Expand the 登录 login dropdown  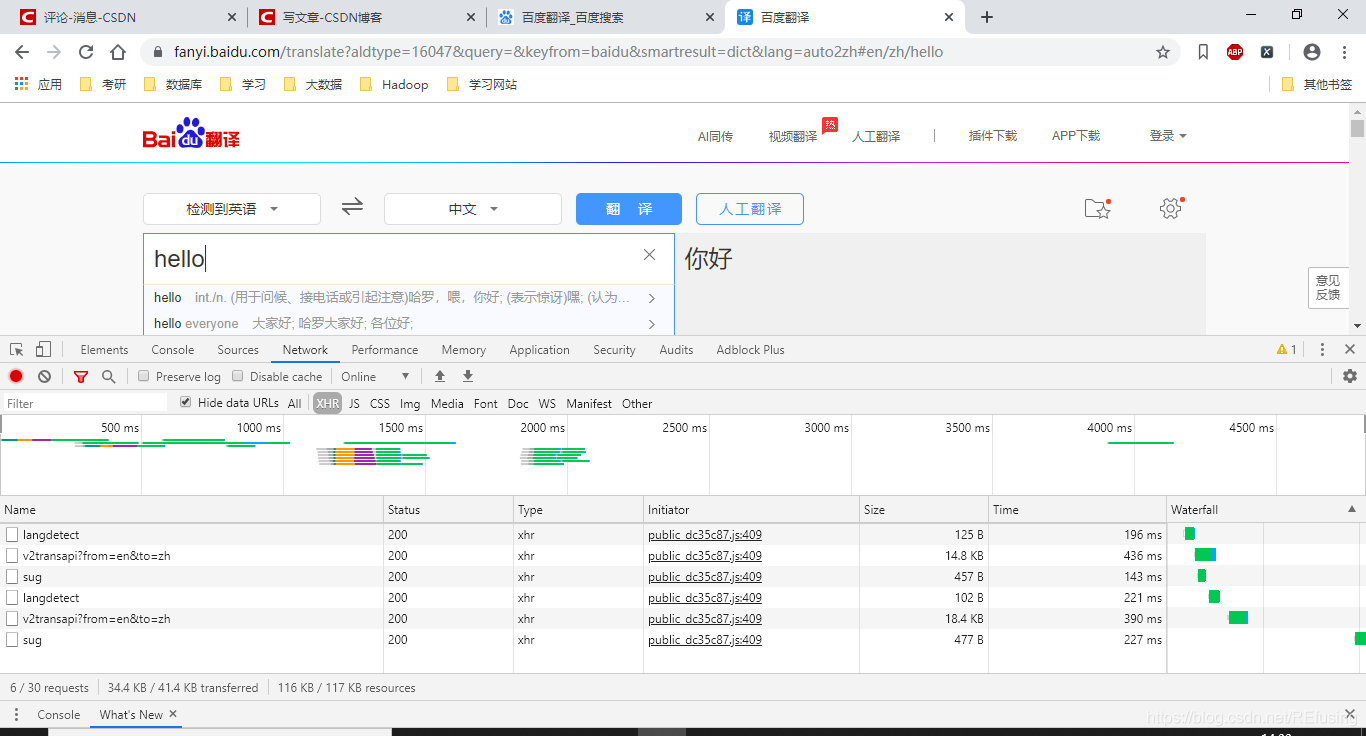tap(1168, 135)
